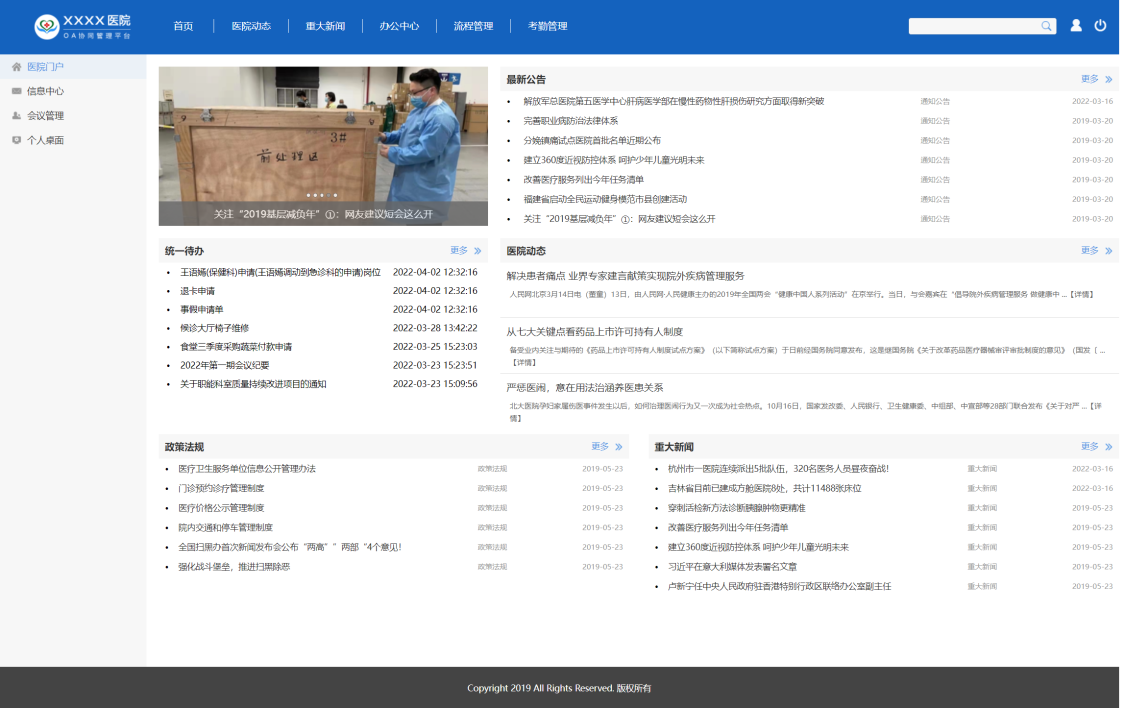Select 考勤管理 from the top navigation

(547, 26)
